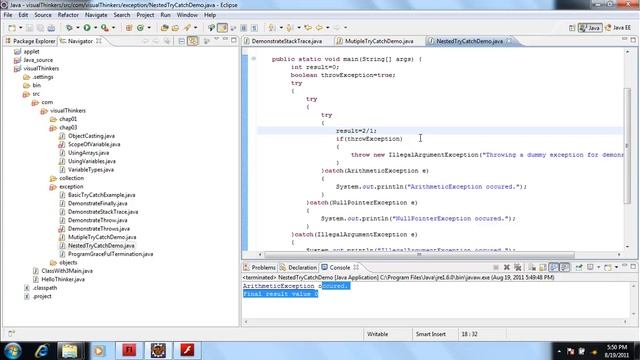Switch to the Java EE perspective

point(618,28)
